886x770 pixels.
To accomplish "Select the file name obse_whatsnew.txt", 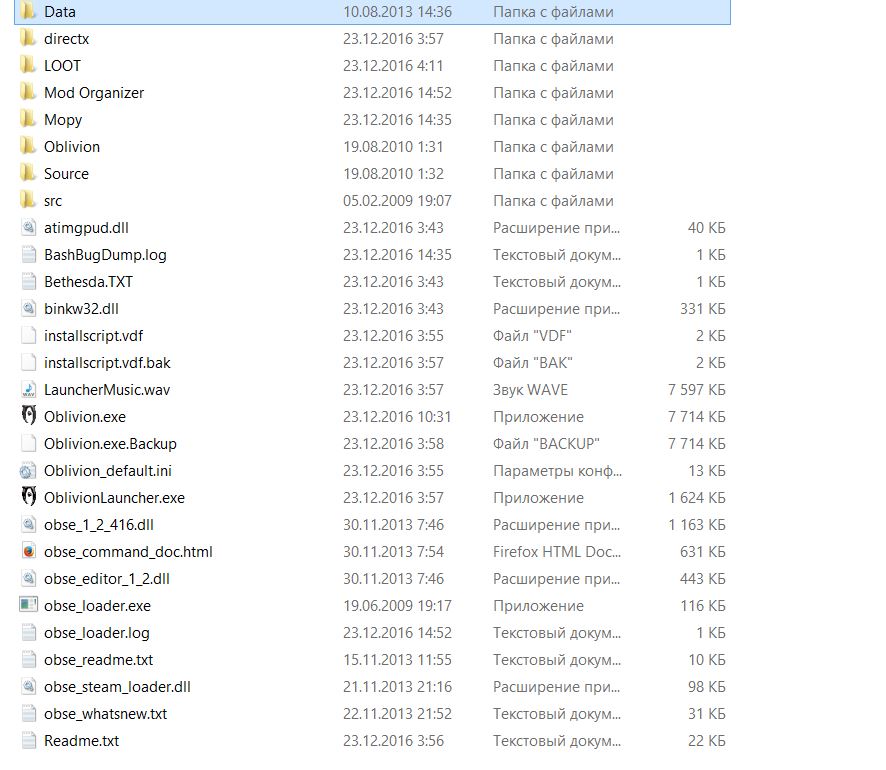I will point(106,714).
